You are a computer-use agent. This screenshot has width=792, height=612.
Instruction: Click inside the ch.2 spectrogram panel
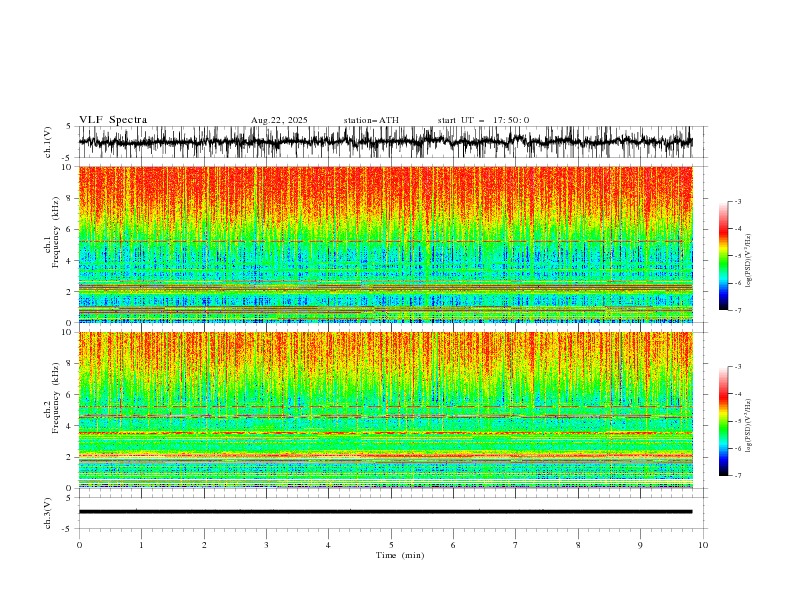[385, 410]
